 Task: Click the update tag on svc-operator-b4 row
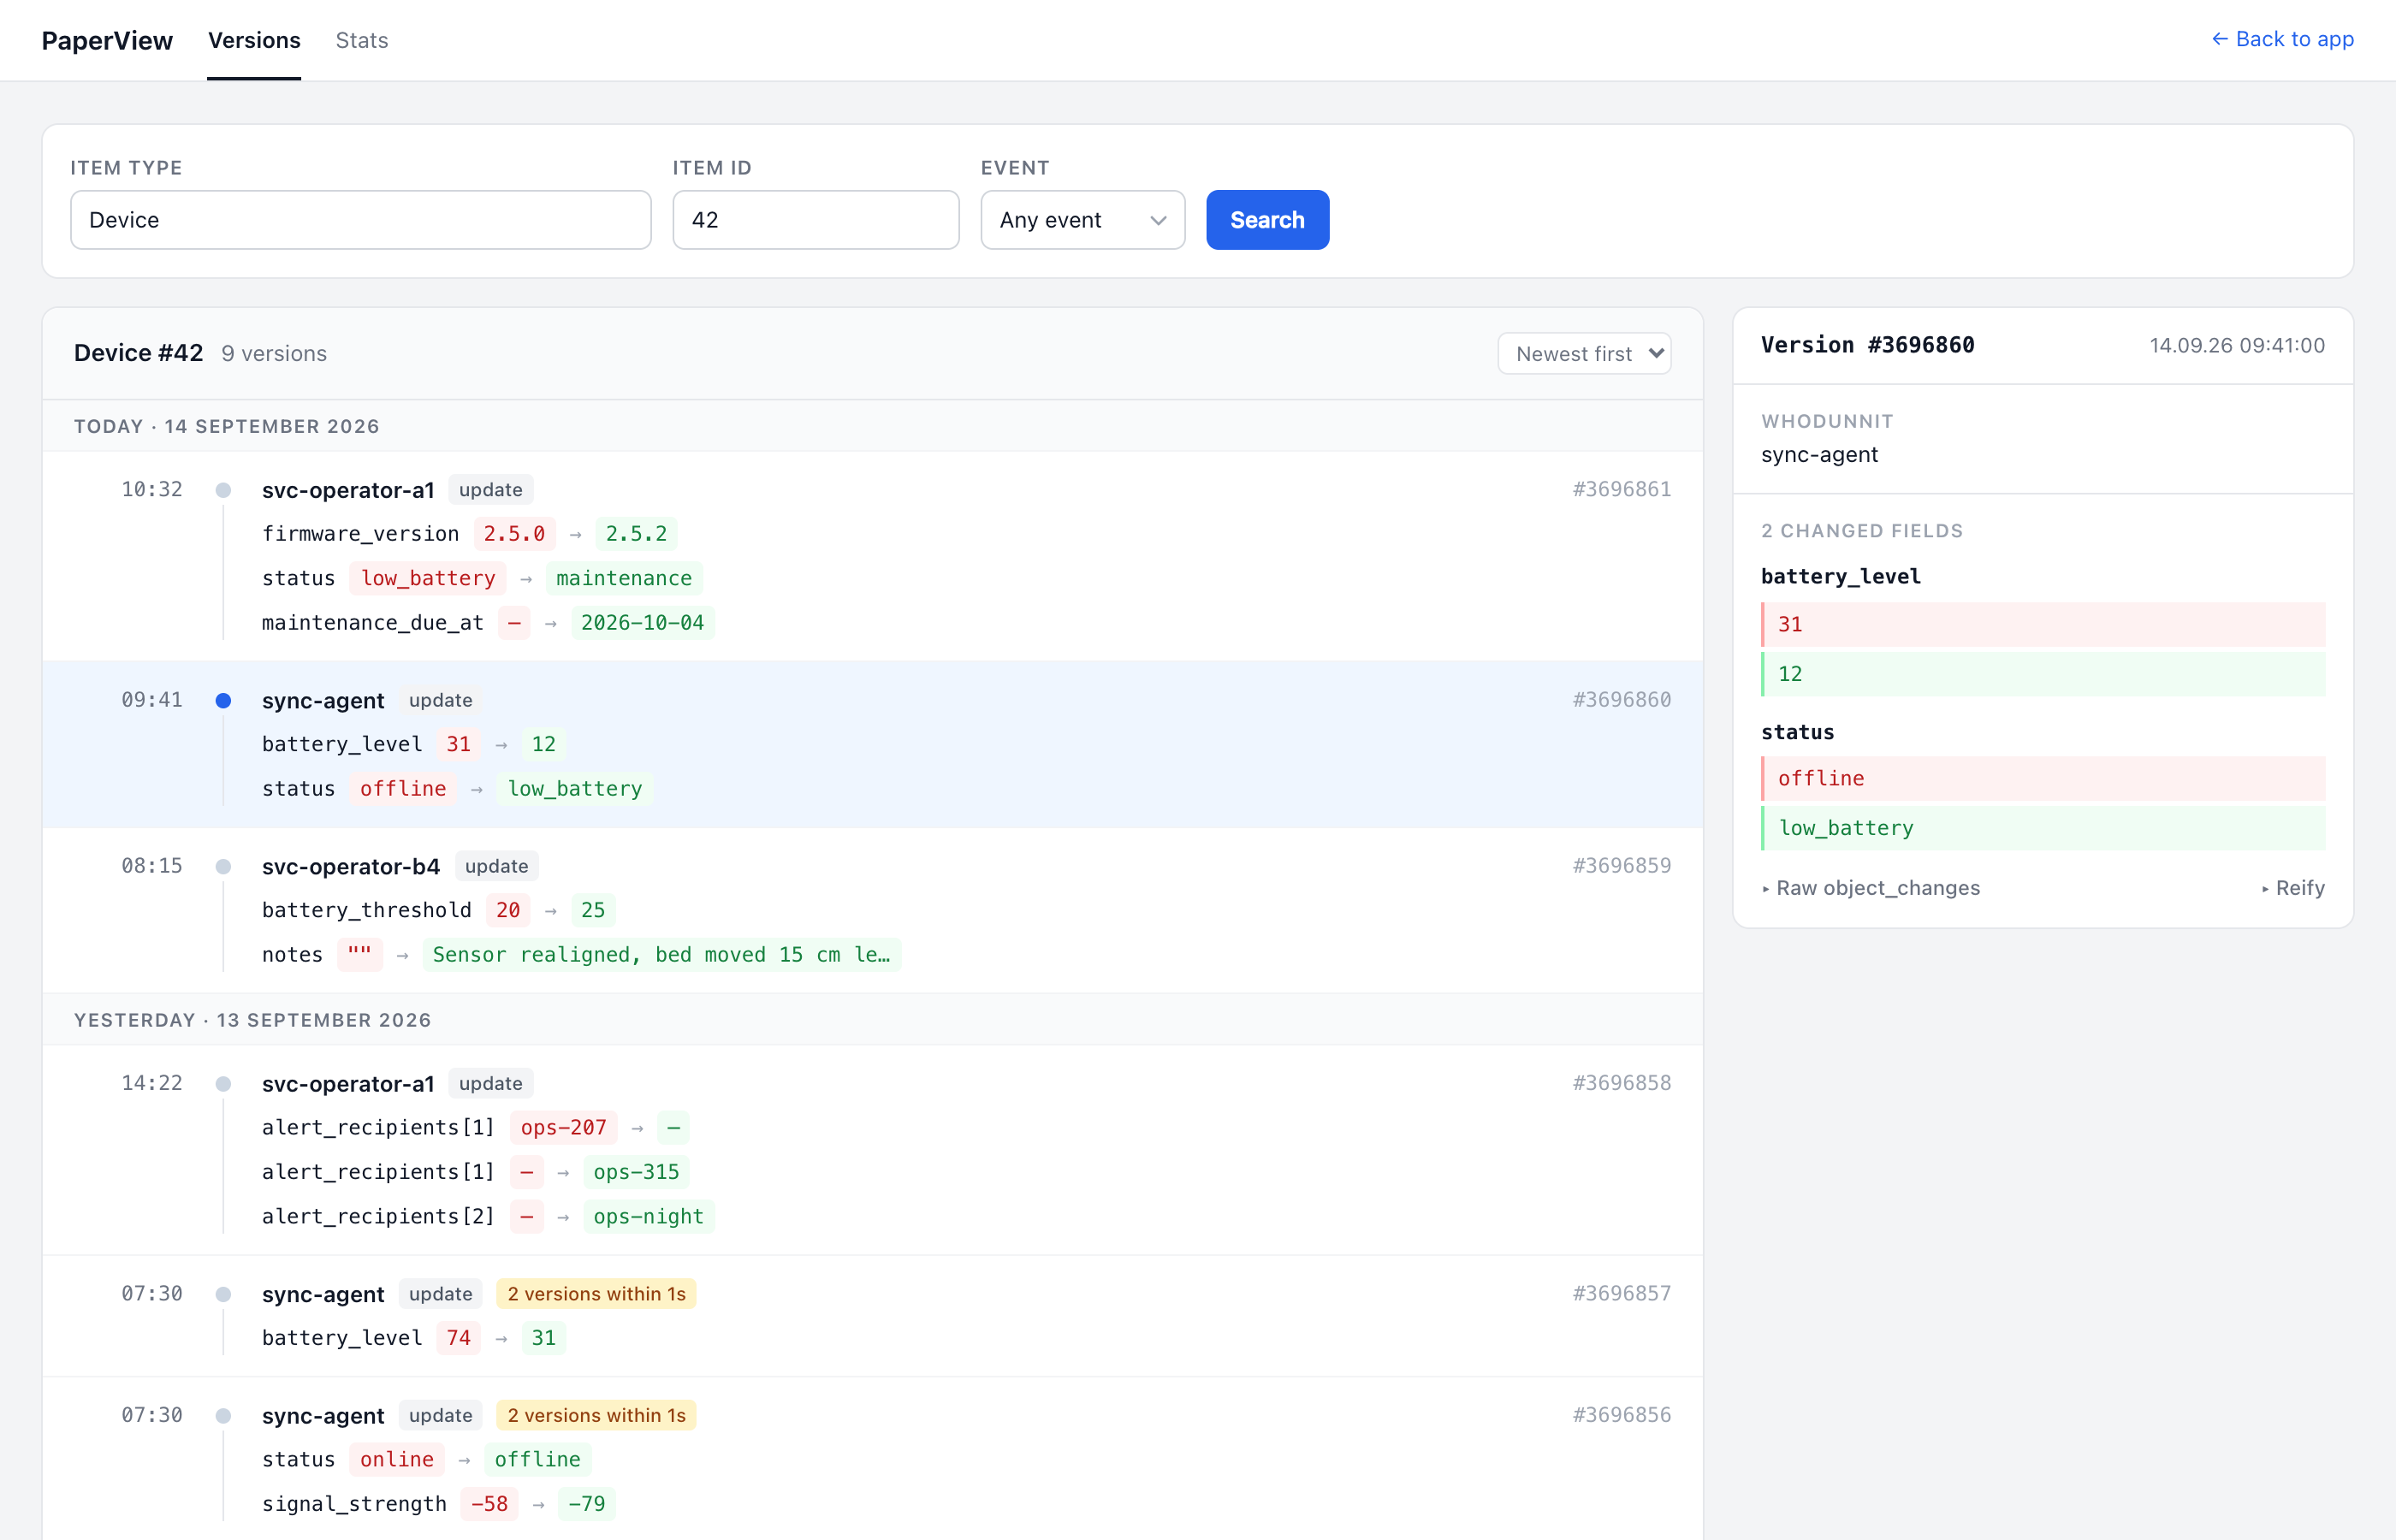tap(496, 866)
